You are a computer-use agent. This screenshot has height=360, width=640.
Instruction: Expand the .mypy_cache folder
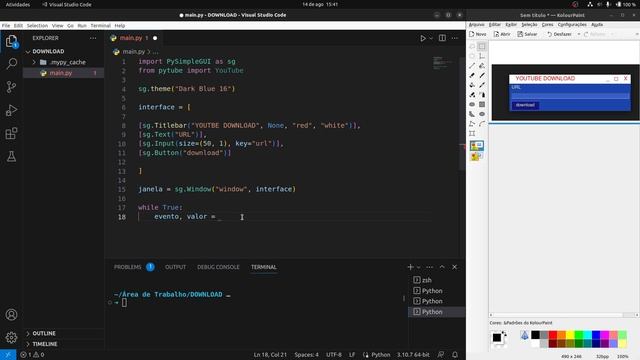[63, 62]
